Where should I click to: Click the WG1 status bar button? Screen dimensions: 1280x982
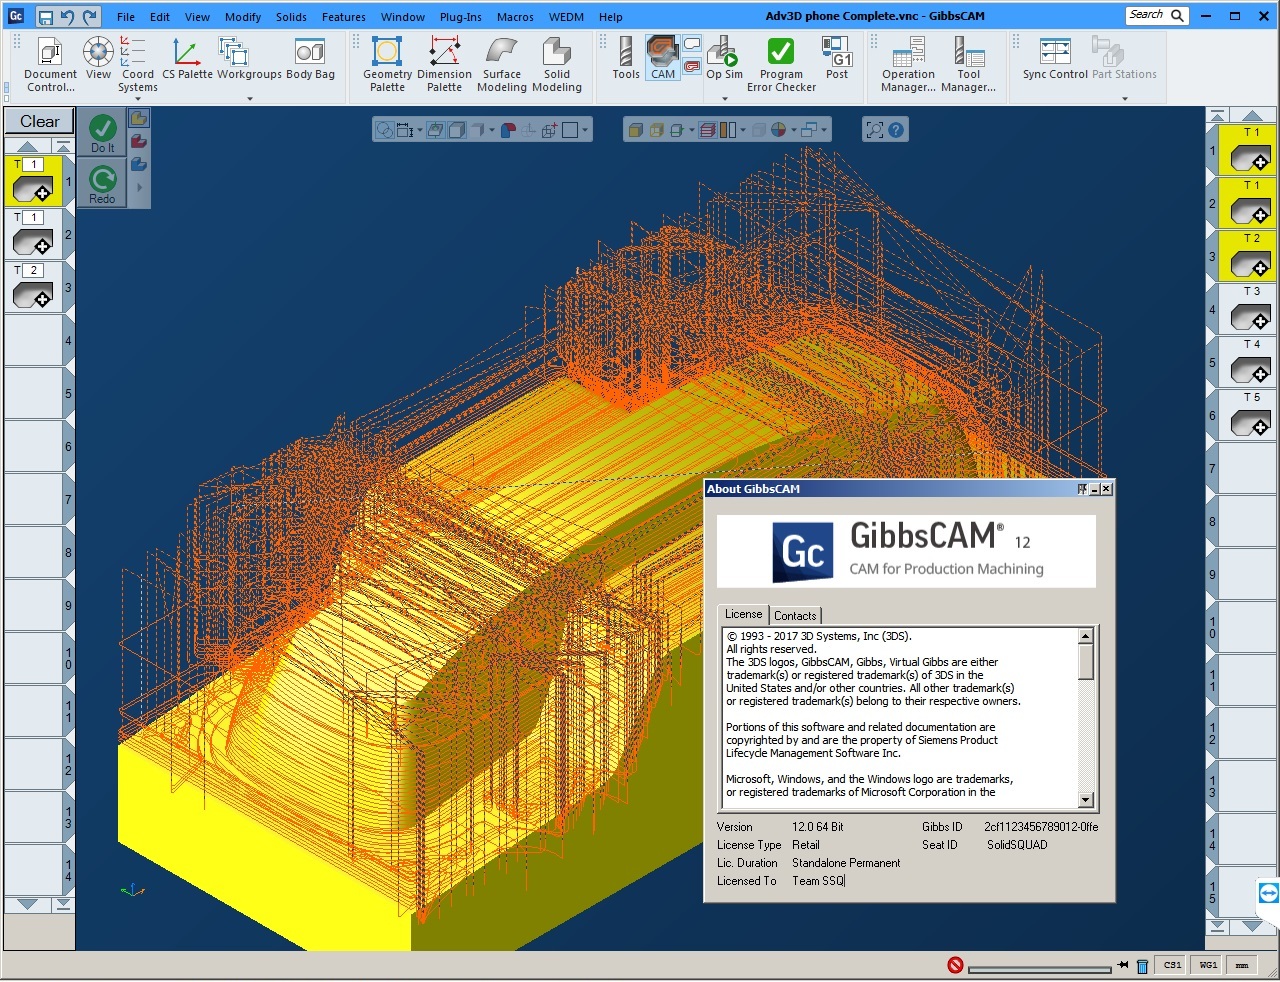click(1208, 965)
